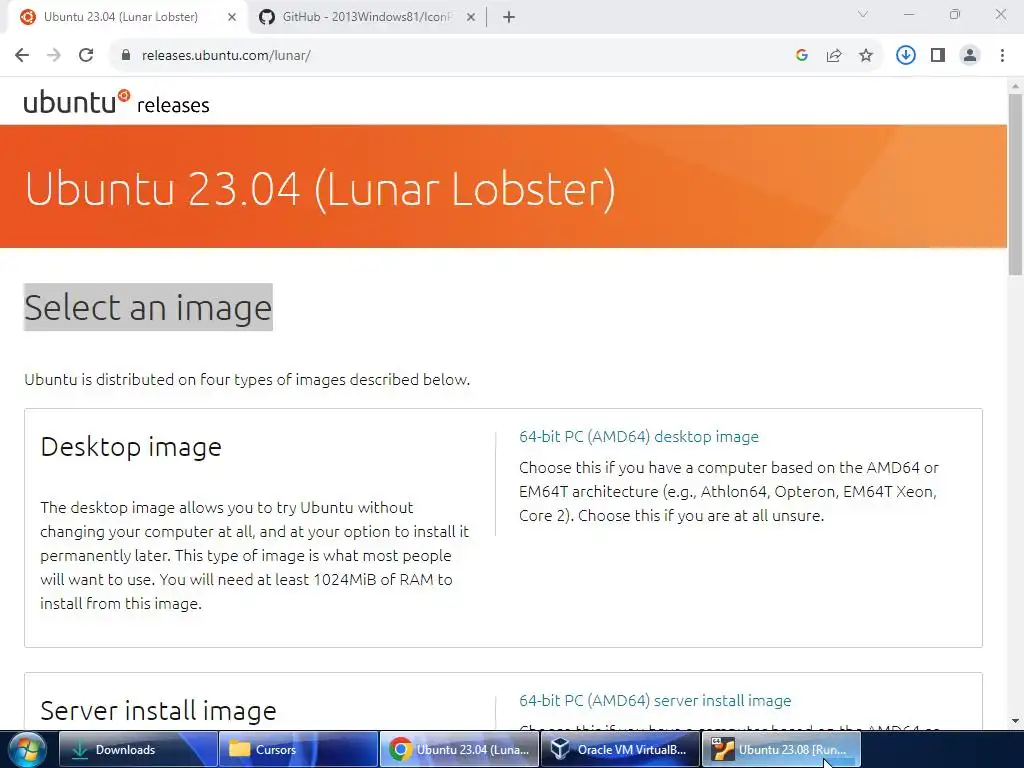Click the forward navigation arrow

pos(54,56)
